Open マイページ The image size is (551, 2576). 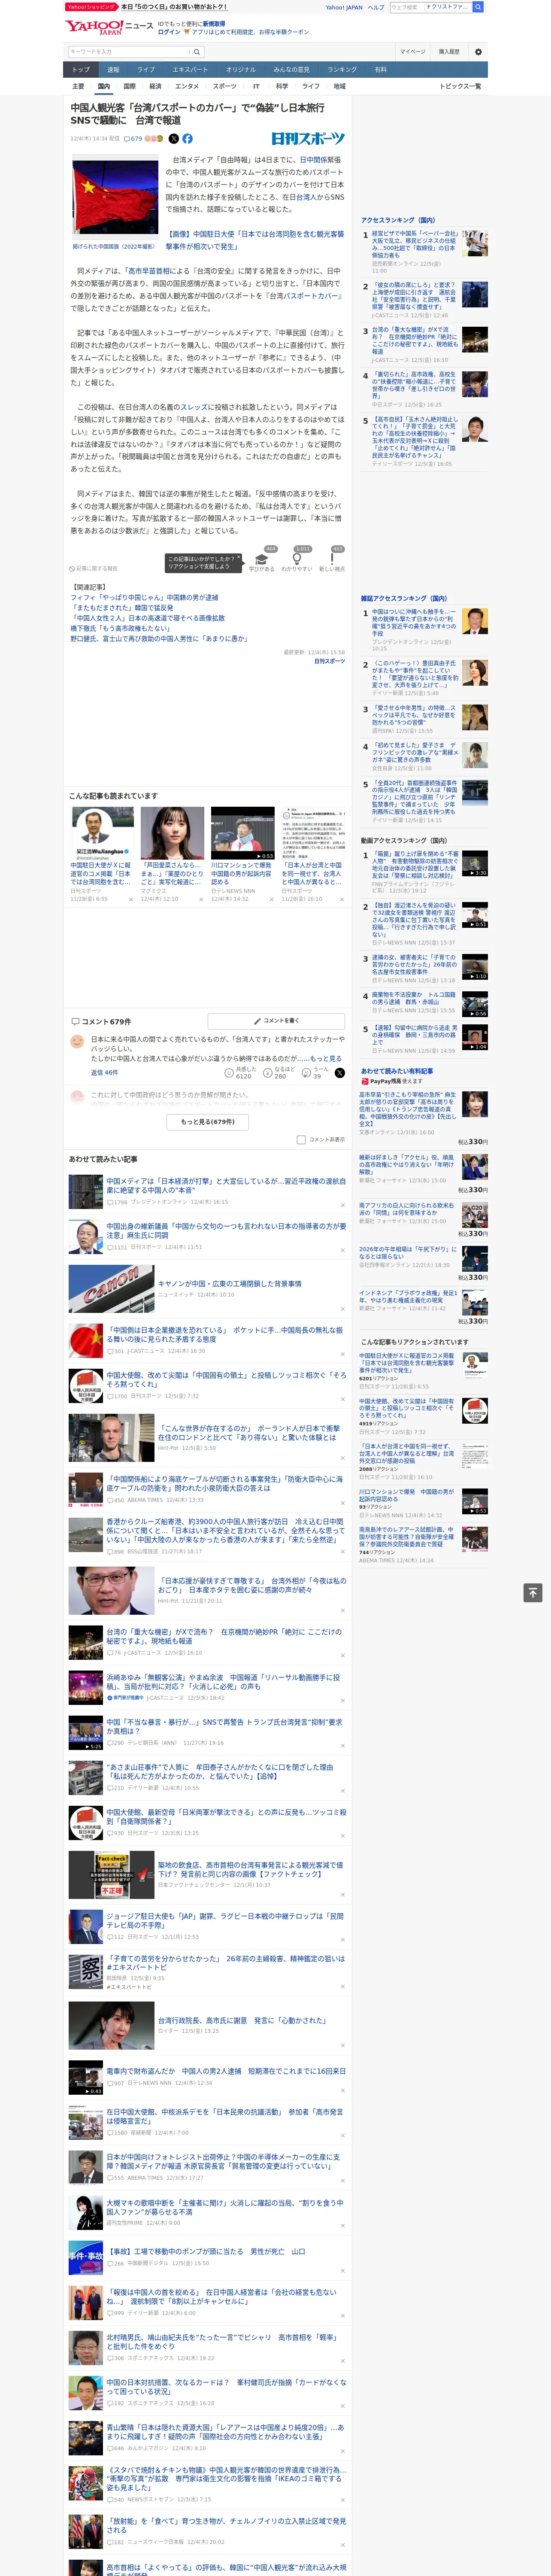[x=413, y=51]
